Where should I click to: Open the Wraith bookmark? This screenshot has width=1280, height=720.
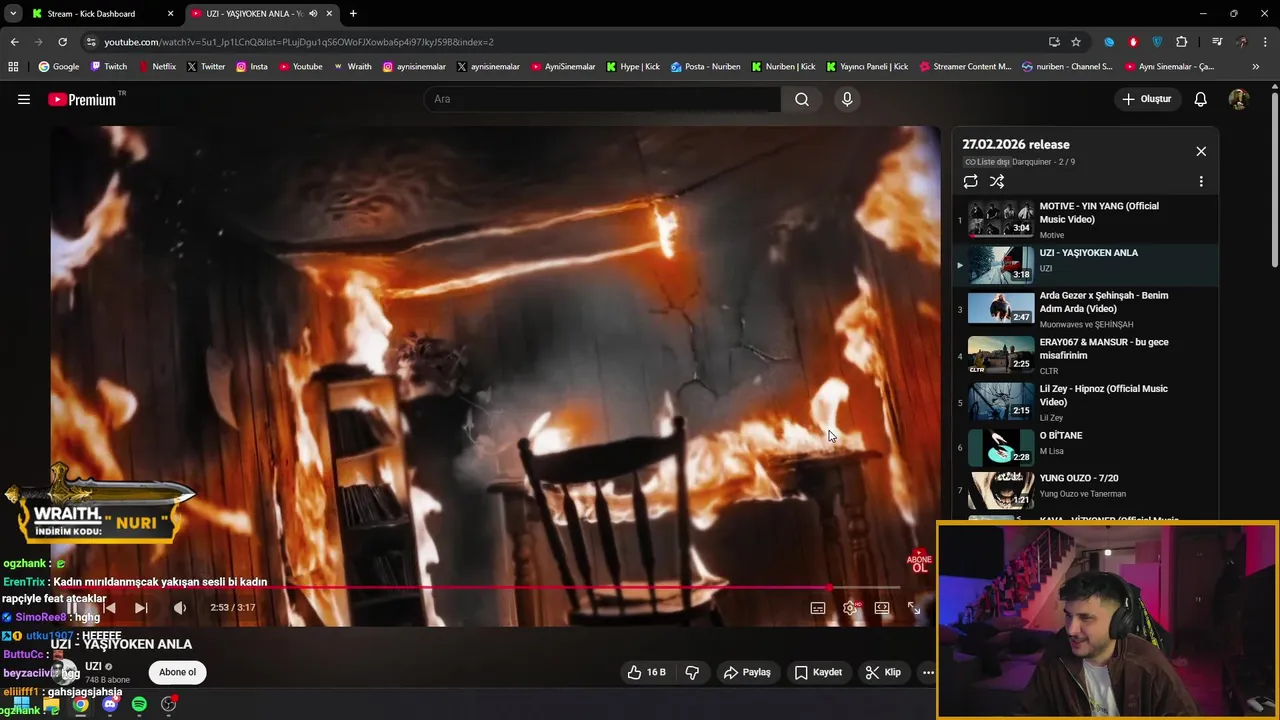(x=352, y=67)
